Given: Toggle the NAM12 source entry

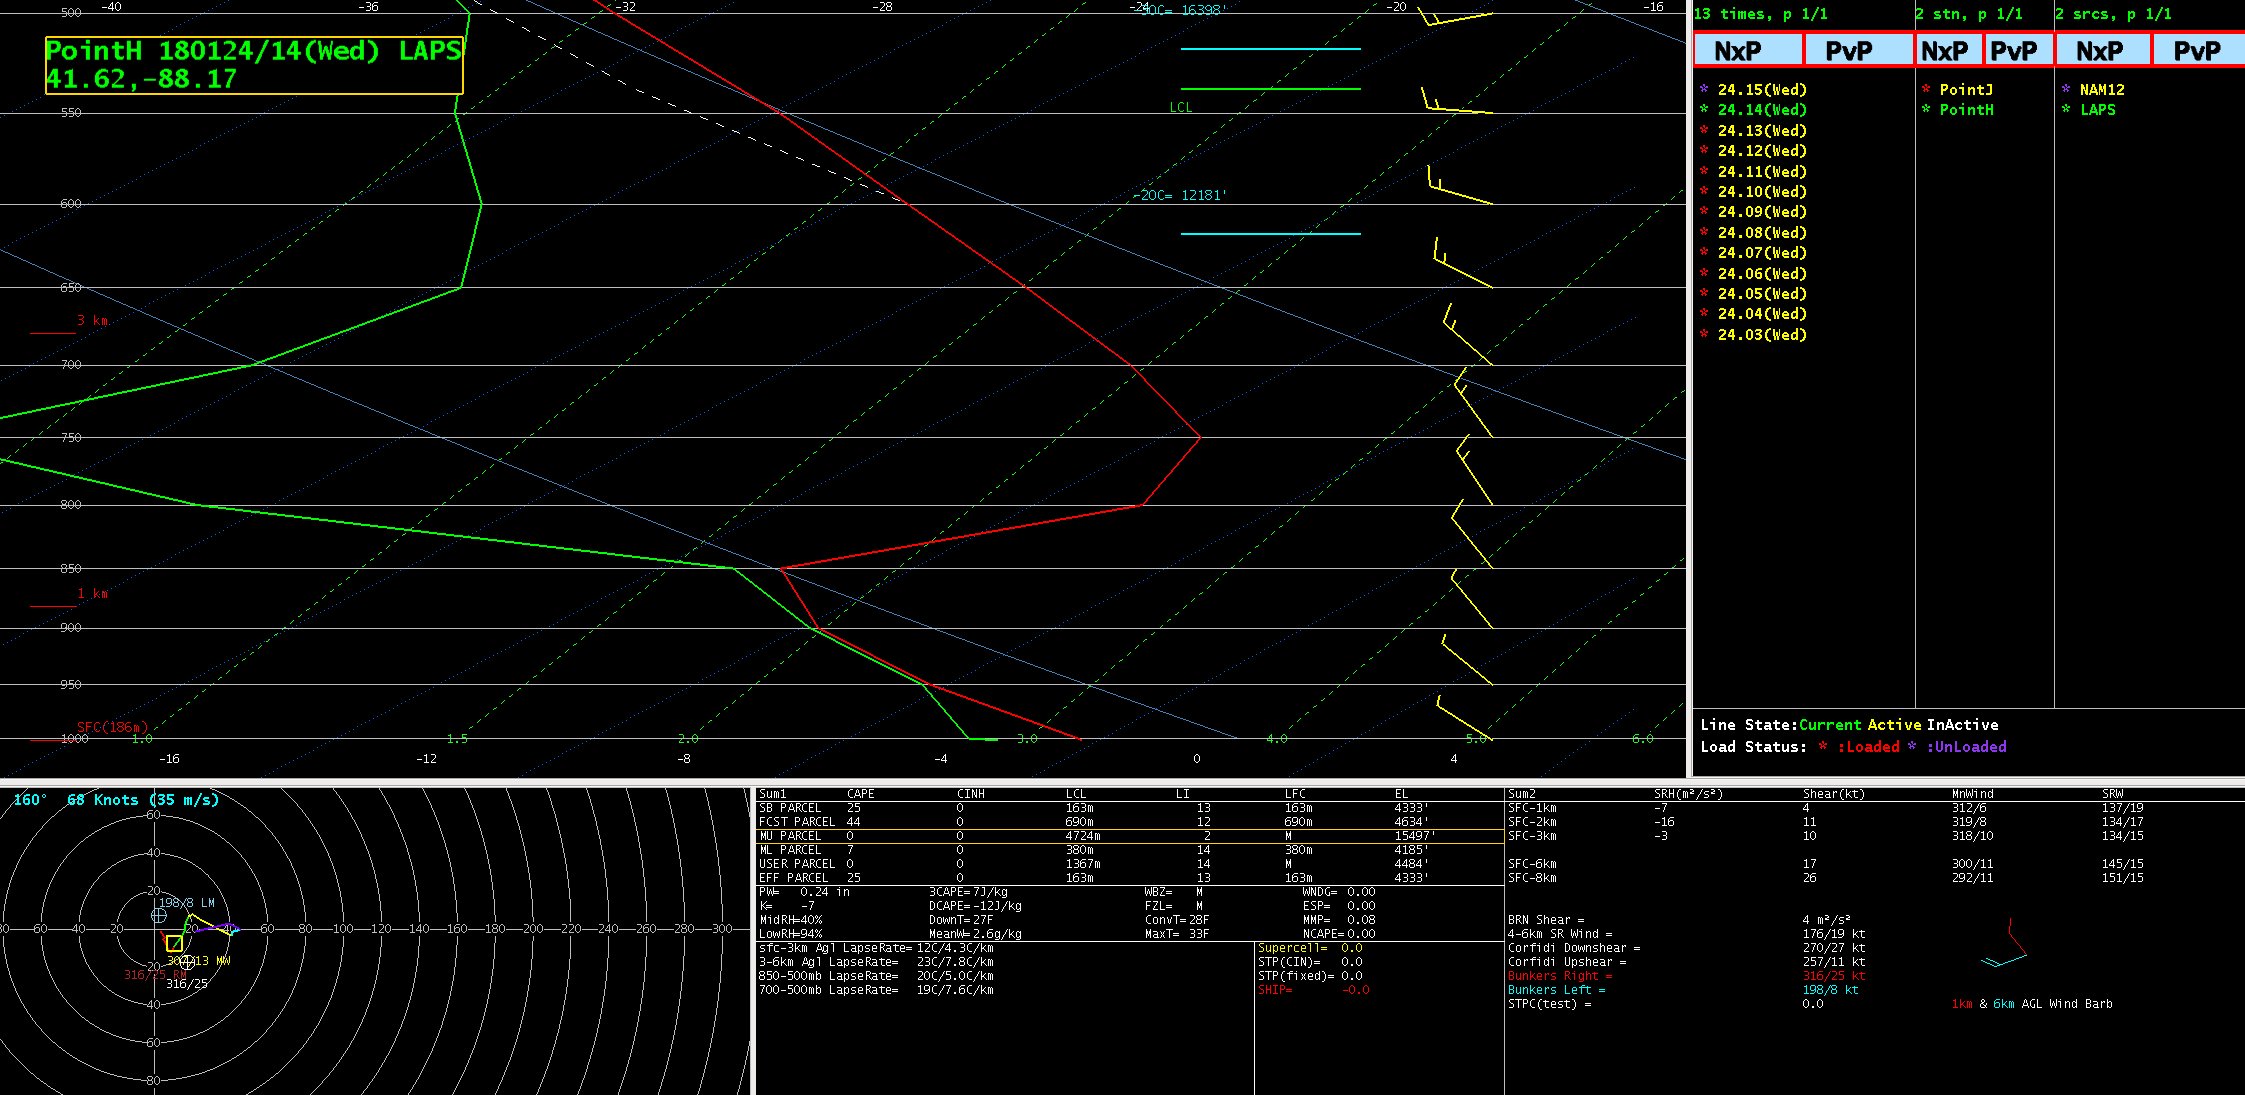Looking at the screenshot, I should point(2101,90).
